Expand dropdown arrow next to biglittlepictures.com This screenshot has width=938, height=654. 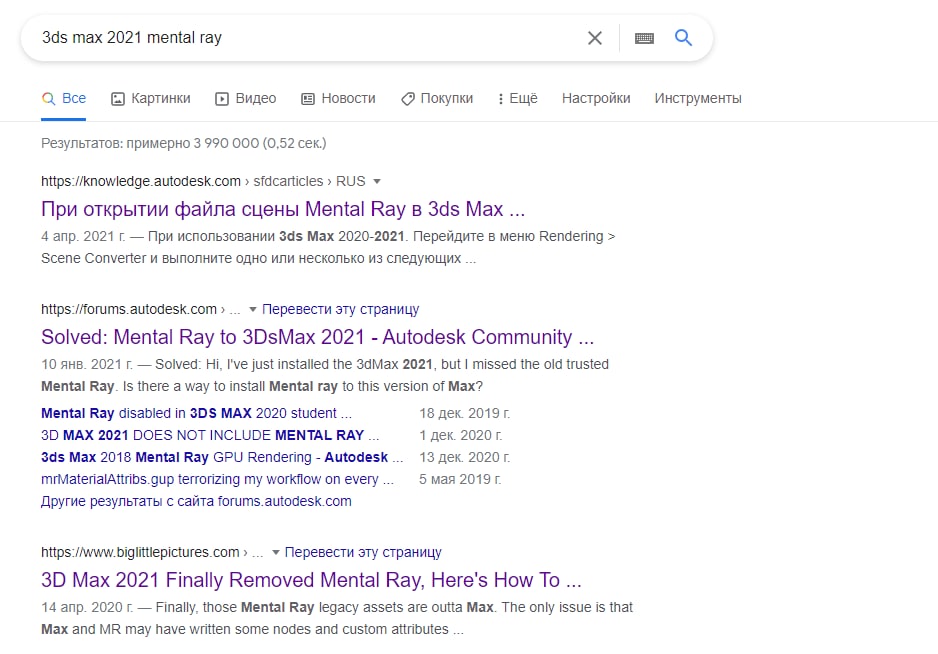click(275, 552)
